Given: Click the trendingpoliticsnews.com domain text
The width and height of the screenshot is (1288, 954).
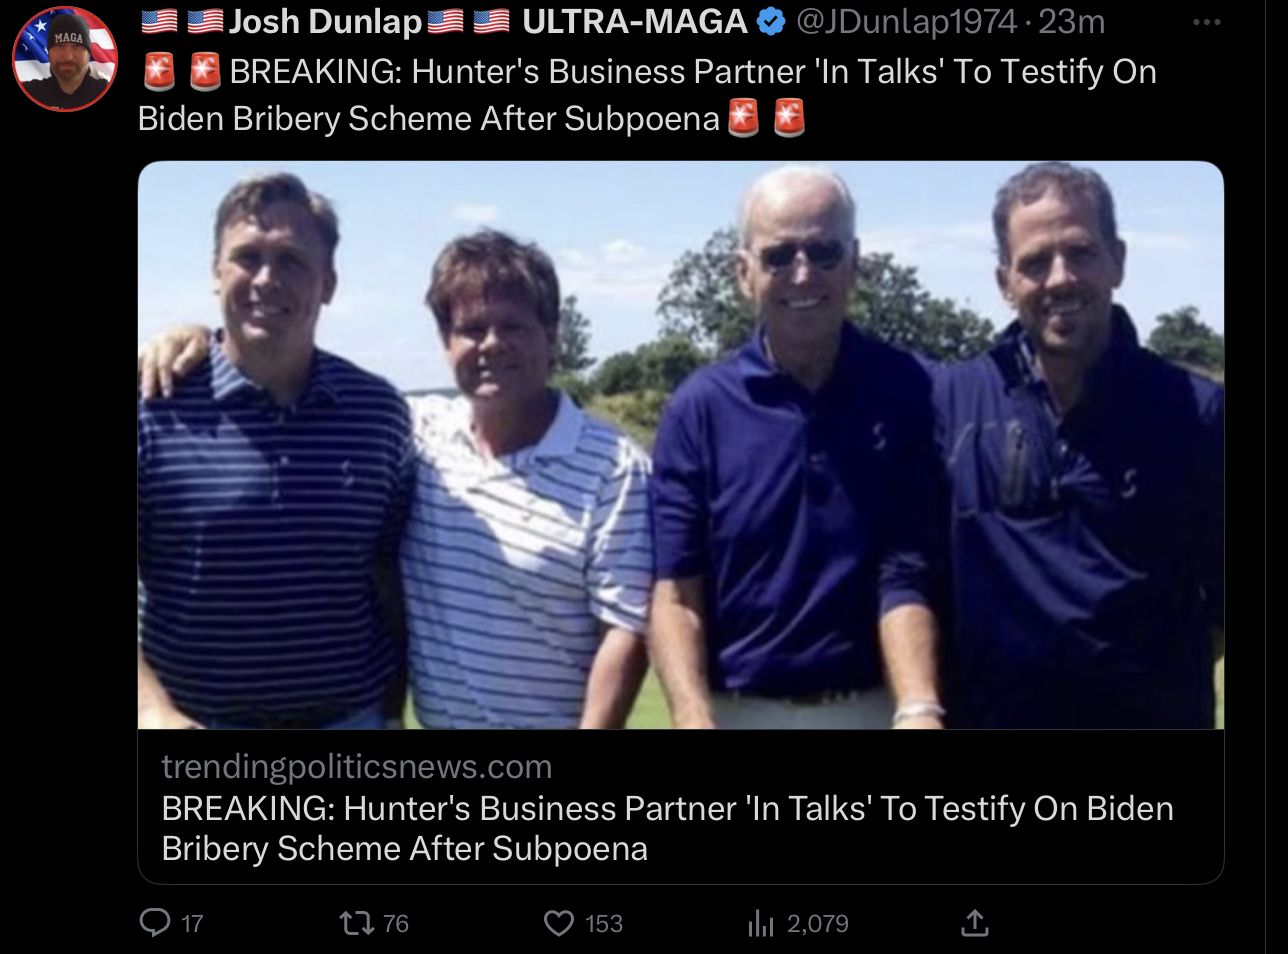Looking at the screenshot, I should [357, 767].
